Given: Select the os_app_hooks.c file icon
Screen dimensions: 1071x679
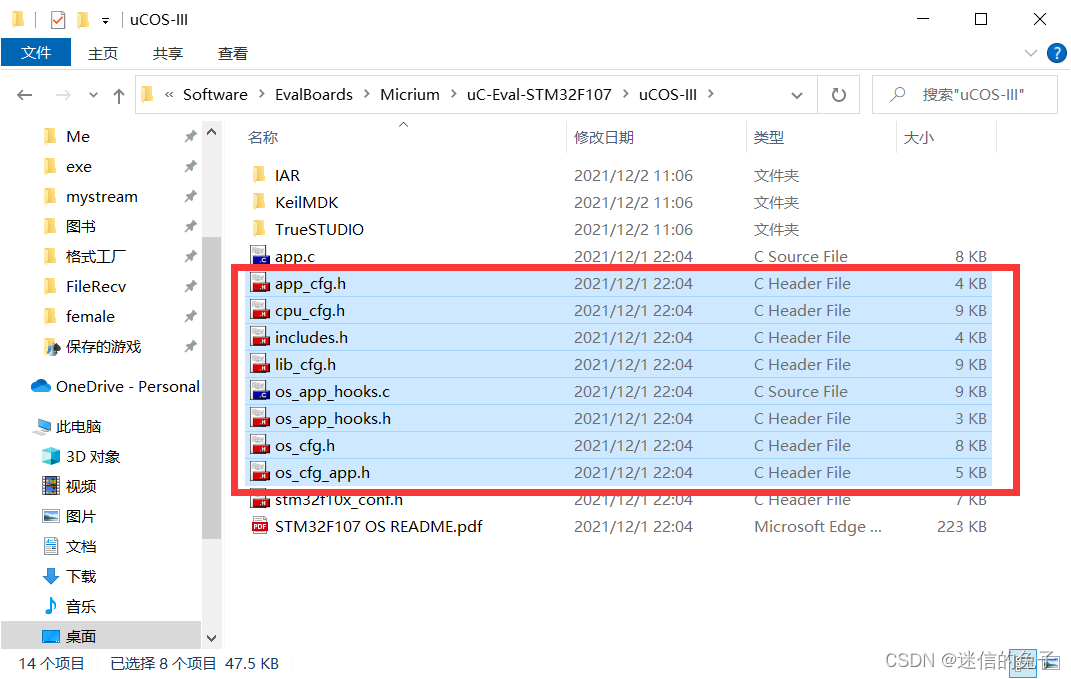Looking at the screenshot, I should tap(260, 391).
